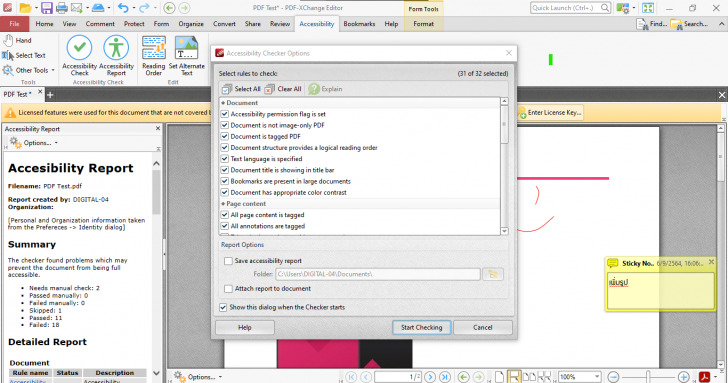This screenshot has height=383, width=728.
Task: Print document using printer icon
Action: [x=61, y=8]
